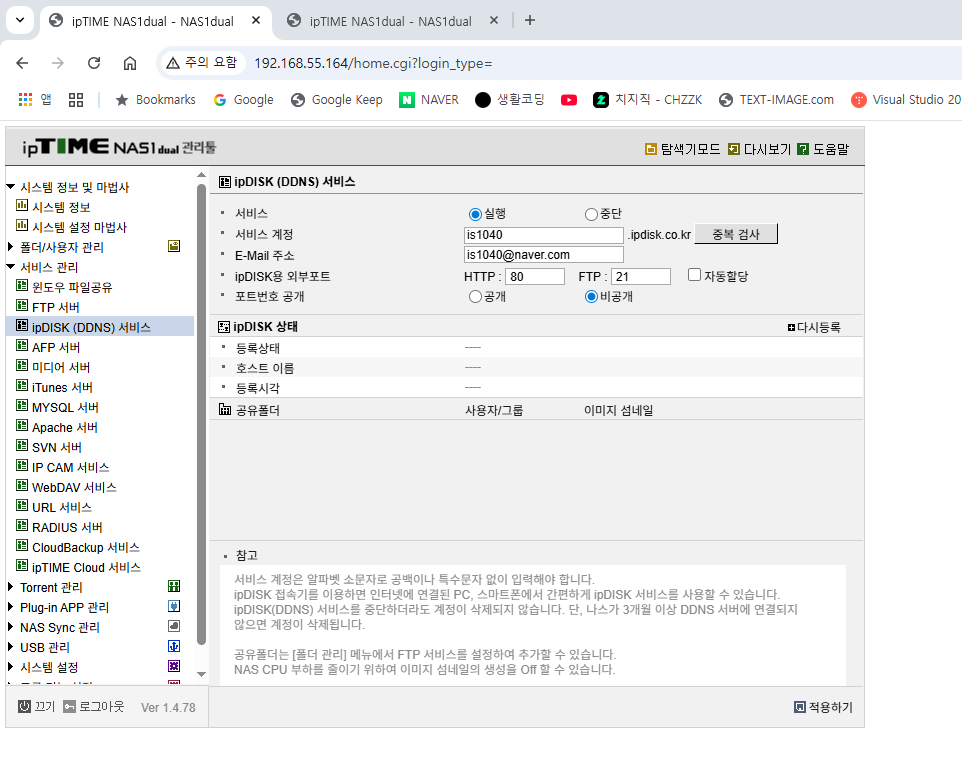Reload the page with browser refresh icon
Screen dimensions: 962x760
click(94, 63)
